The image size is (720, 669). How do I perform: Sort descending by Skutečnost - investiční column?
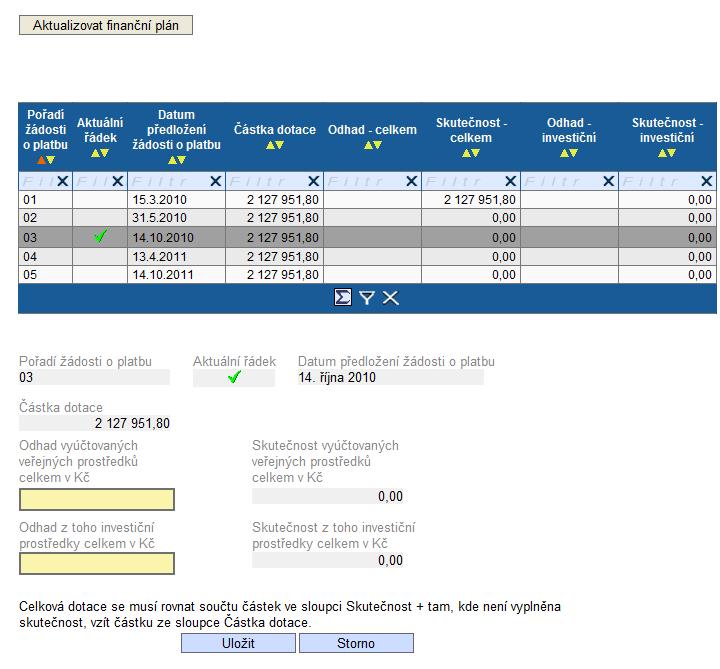click(672, 153)
